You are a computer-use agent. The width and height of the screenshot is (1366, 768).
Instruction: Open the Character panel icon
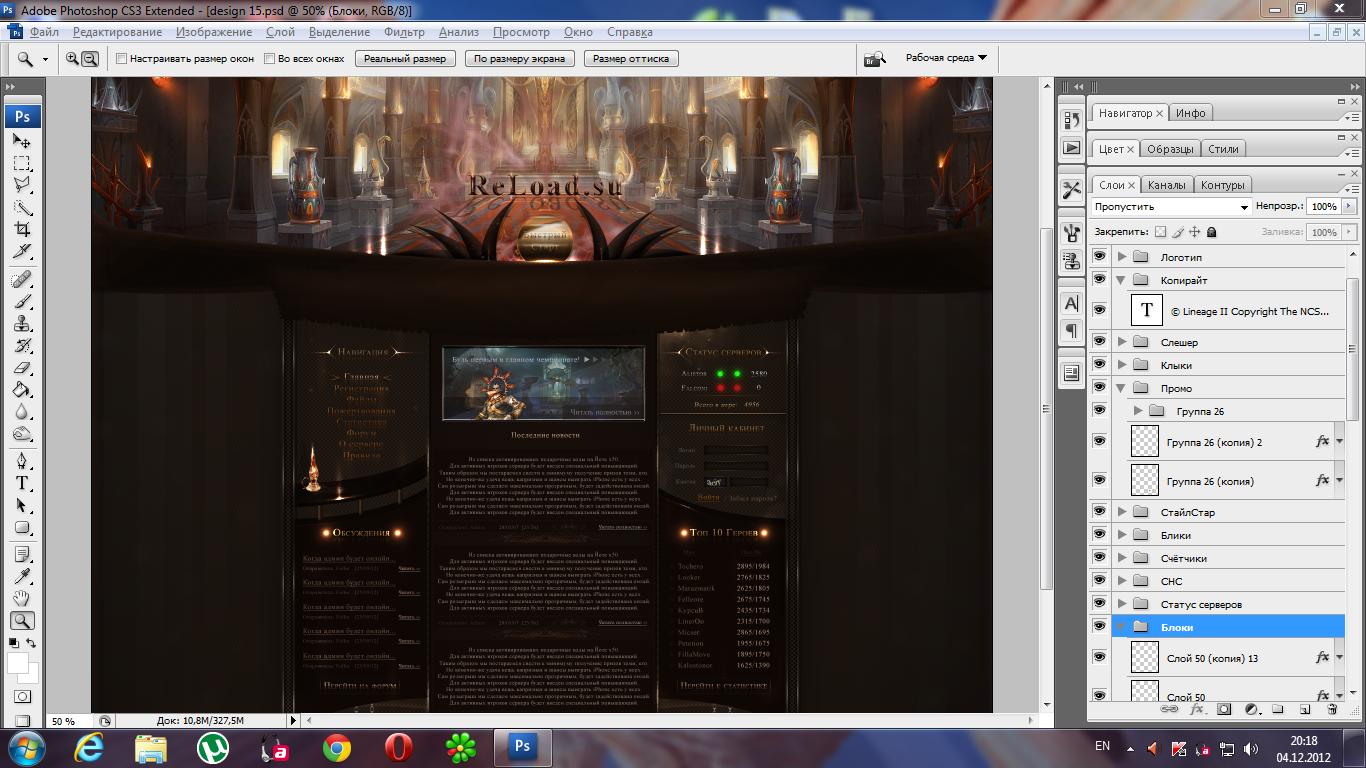click(1072, 303)
